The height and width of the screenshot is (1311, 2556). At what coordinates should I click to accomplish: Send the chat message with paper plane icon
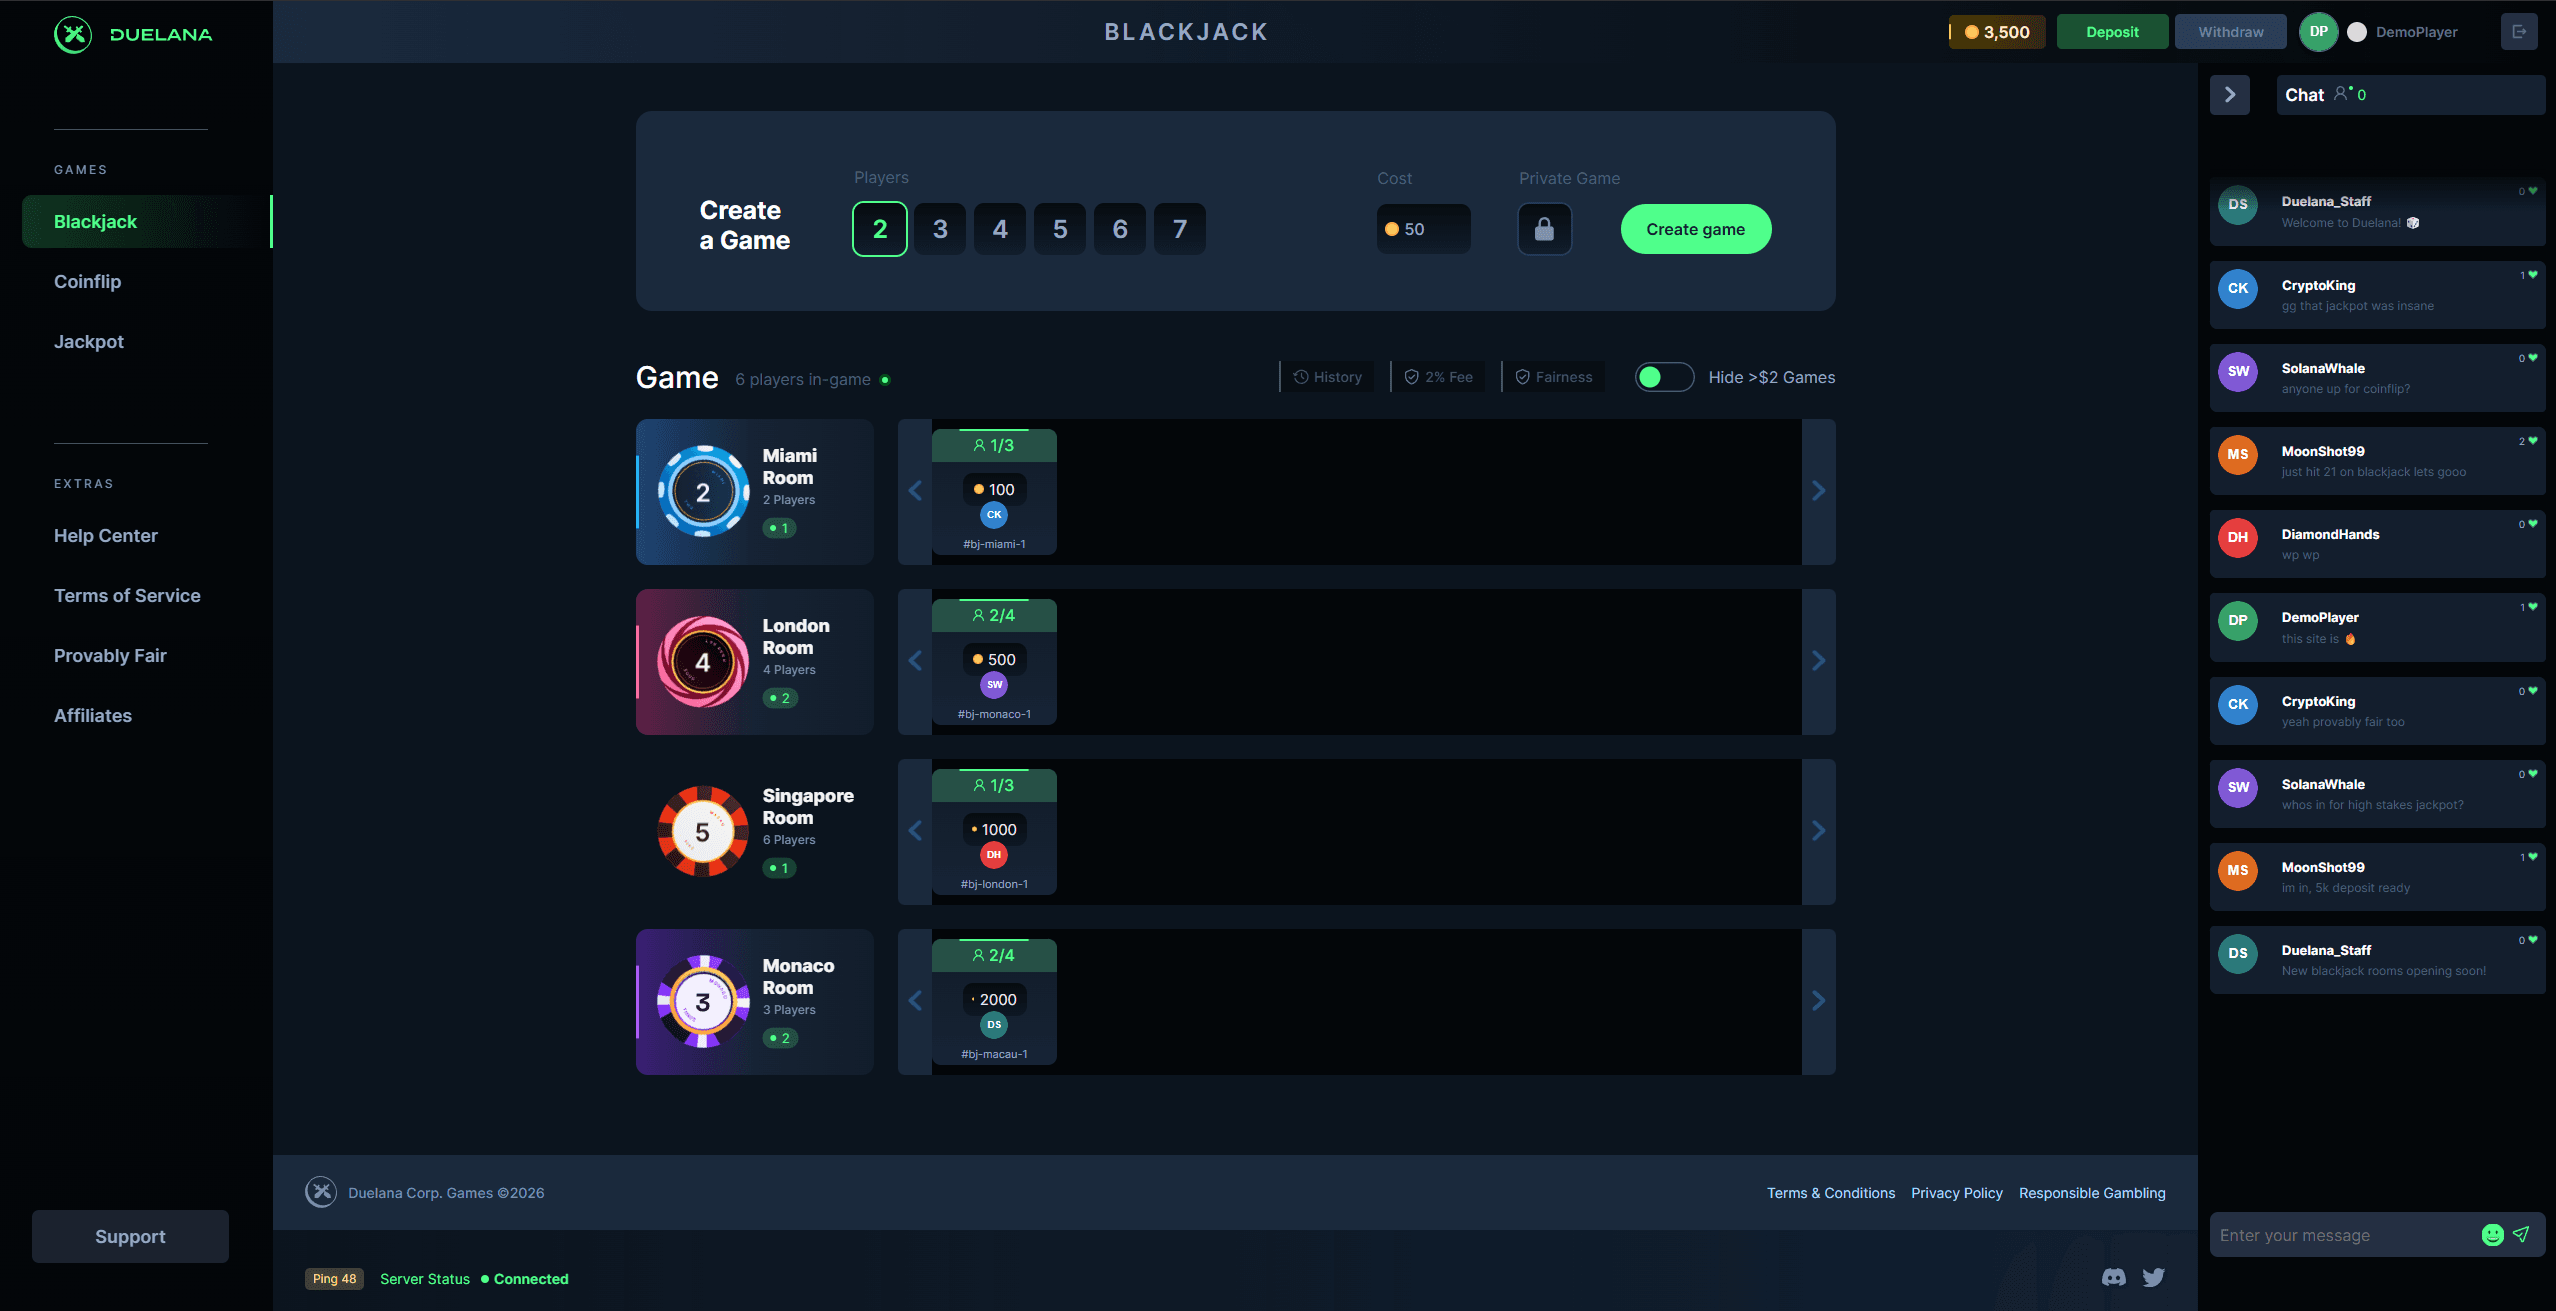[x=2521, y=1235]
